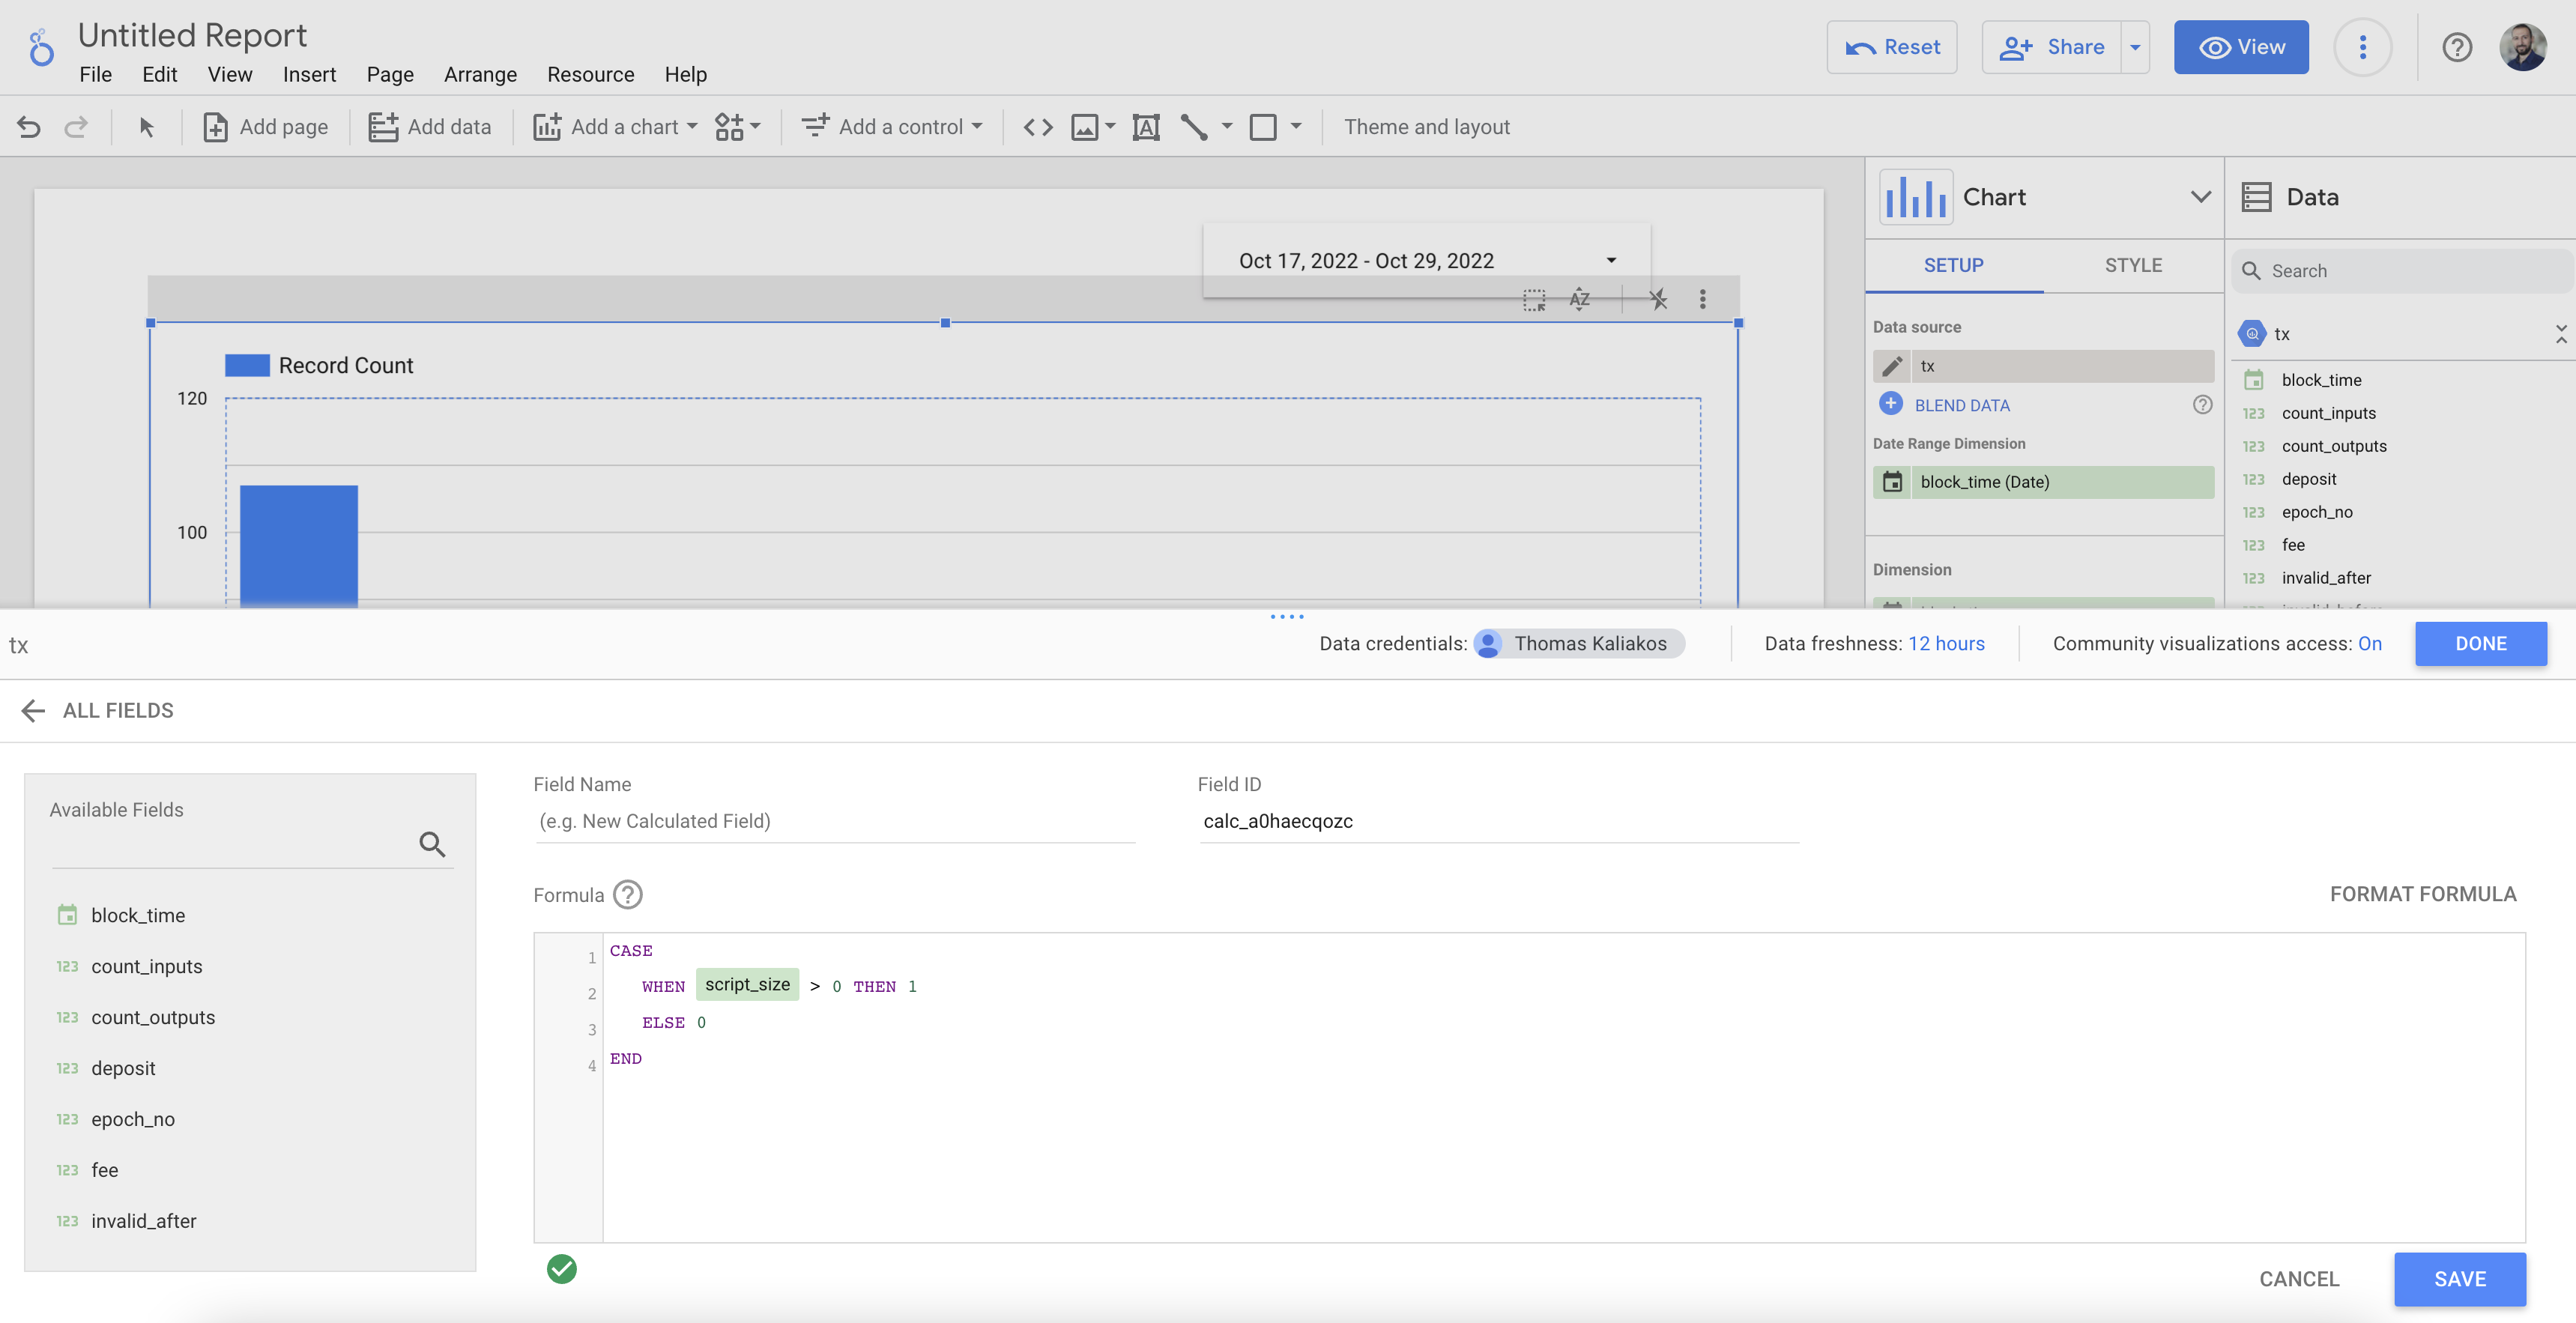Click the insert text box icon

1146,127
